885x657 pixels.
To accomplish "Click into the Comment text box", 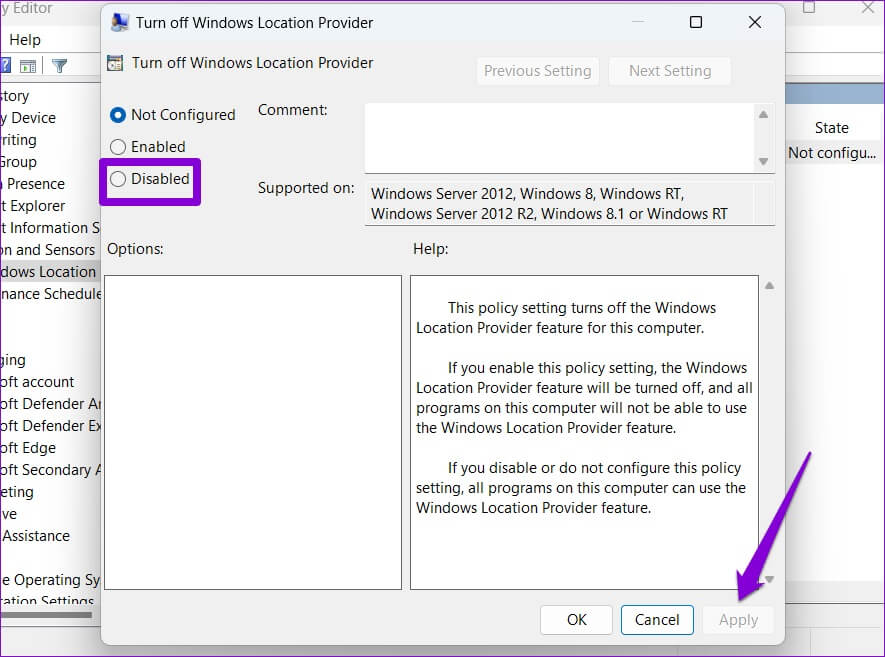I will [x=559, y=138].
